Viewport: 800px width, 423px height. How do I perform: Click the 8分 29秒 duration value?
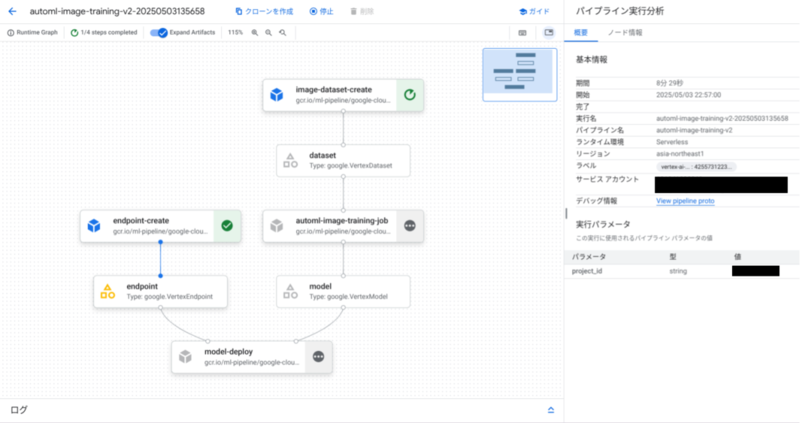pyautogui.click(x=669, y=83)
